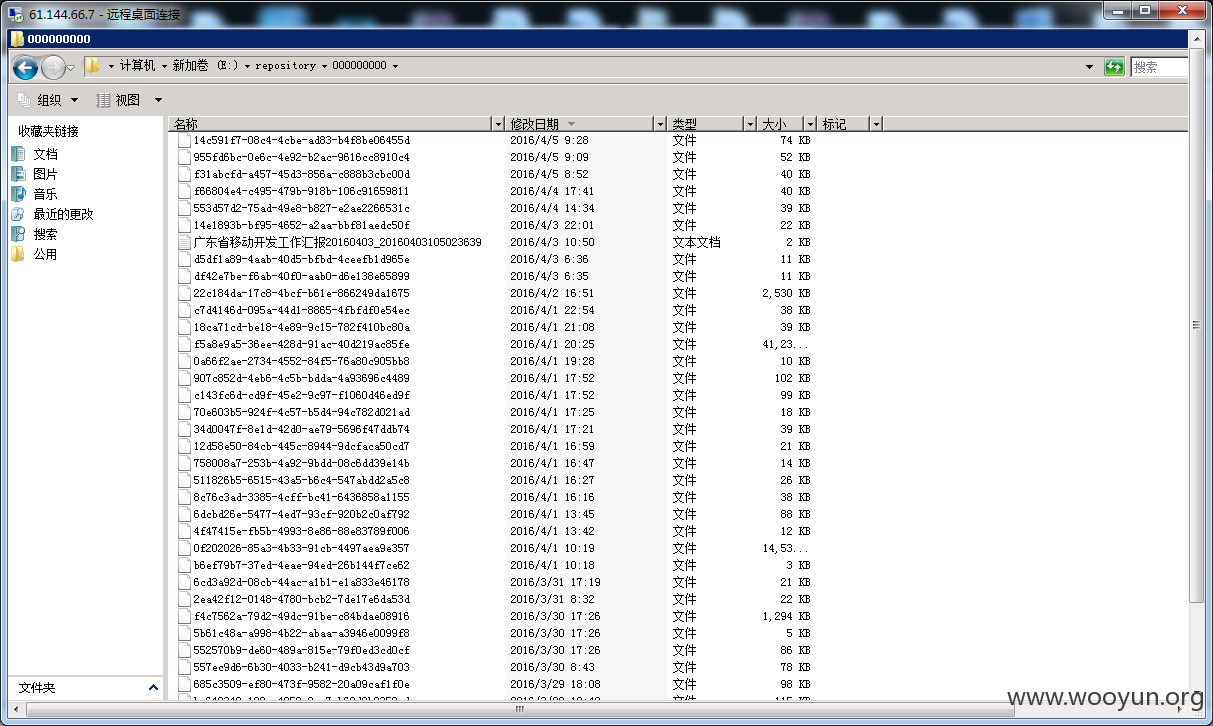1213x726 pixels.
Task: Select file 2ea42f12-0148-4780-bcb2-7de17e6da53d
Action: coord(301,599)
